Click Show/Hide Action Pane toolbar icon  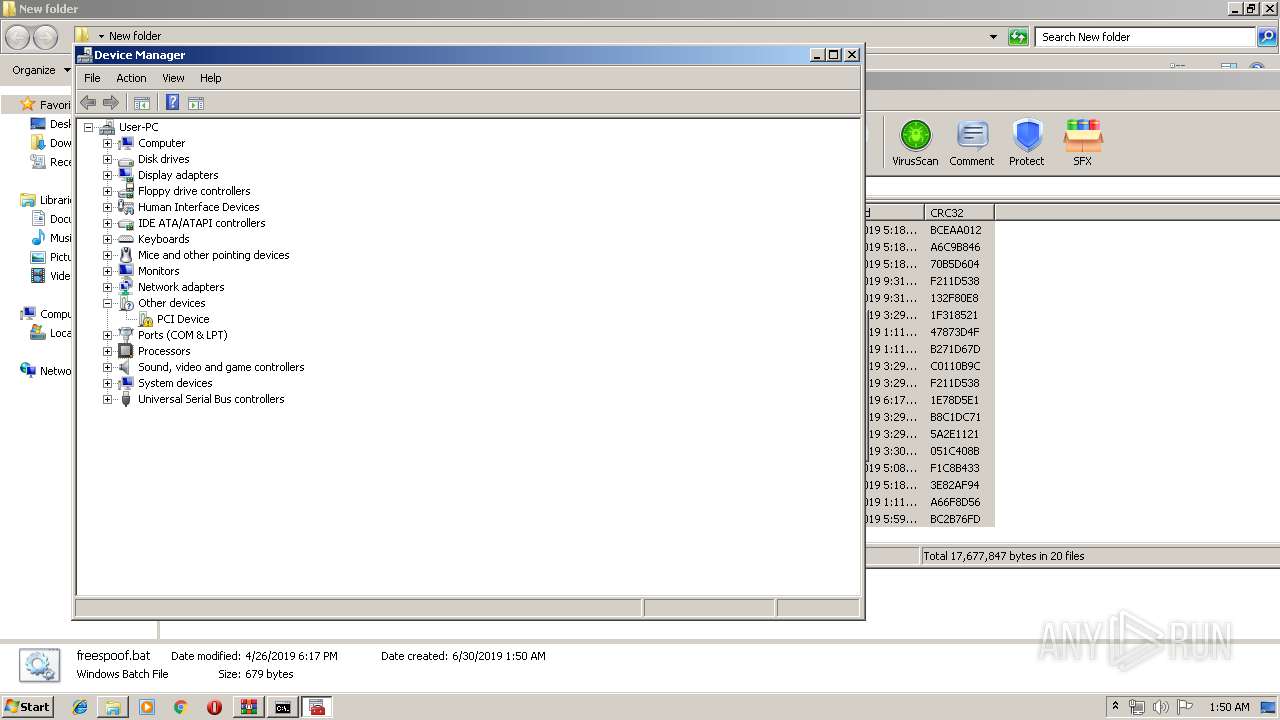click(x=196, y=103)
